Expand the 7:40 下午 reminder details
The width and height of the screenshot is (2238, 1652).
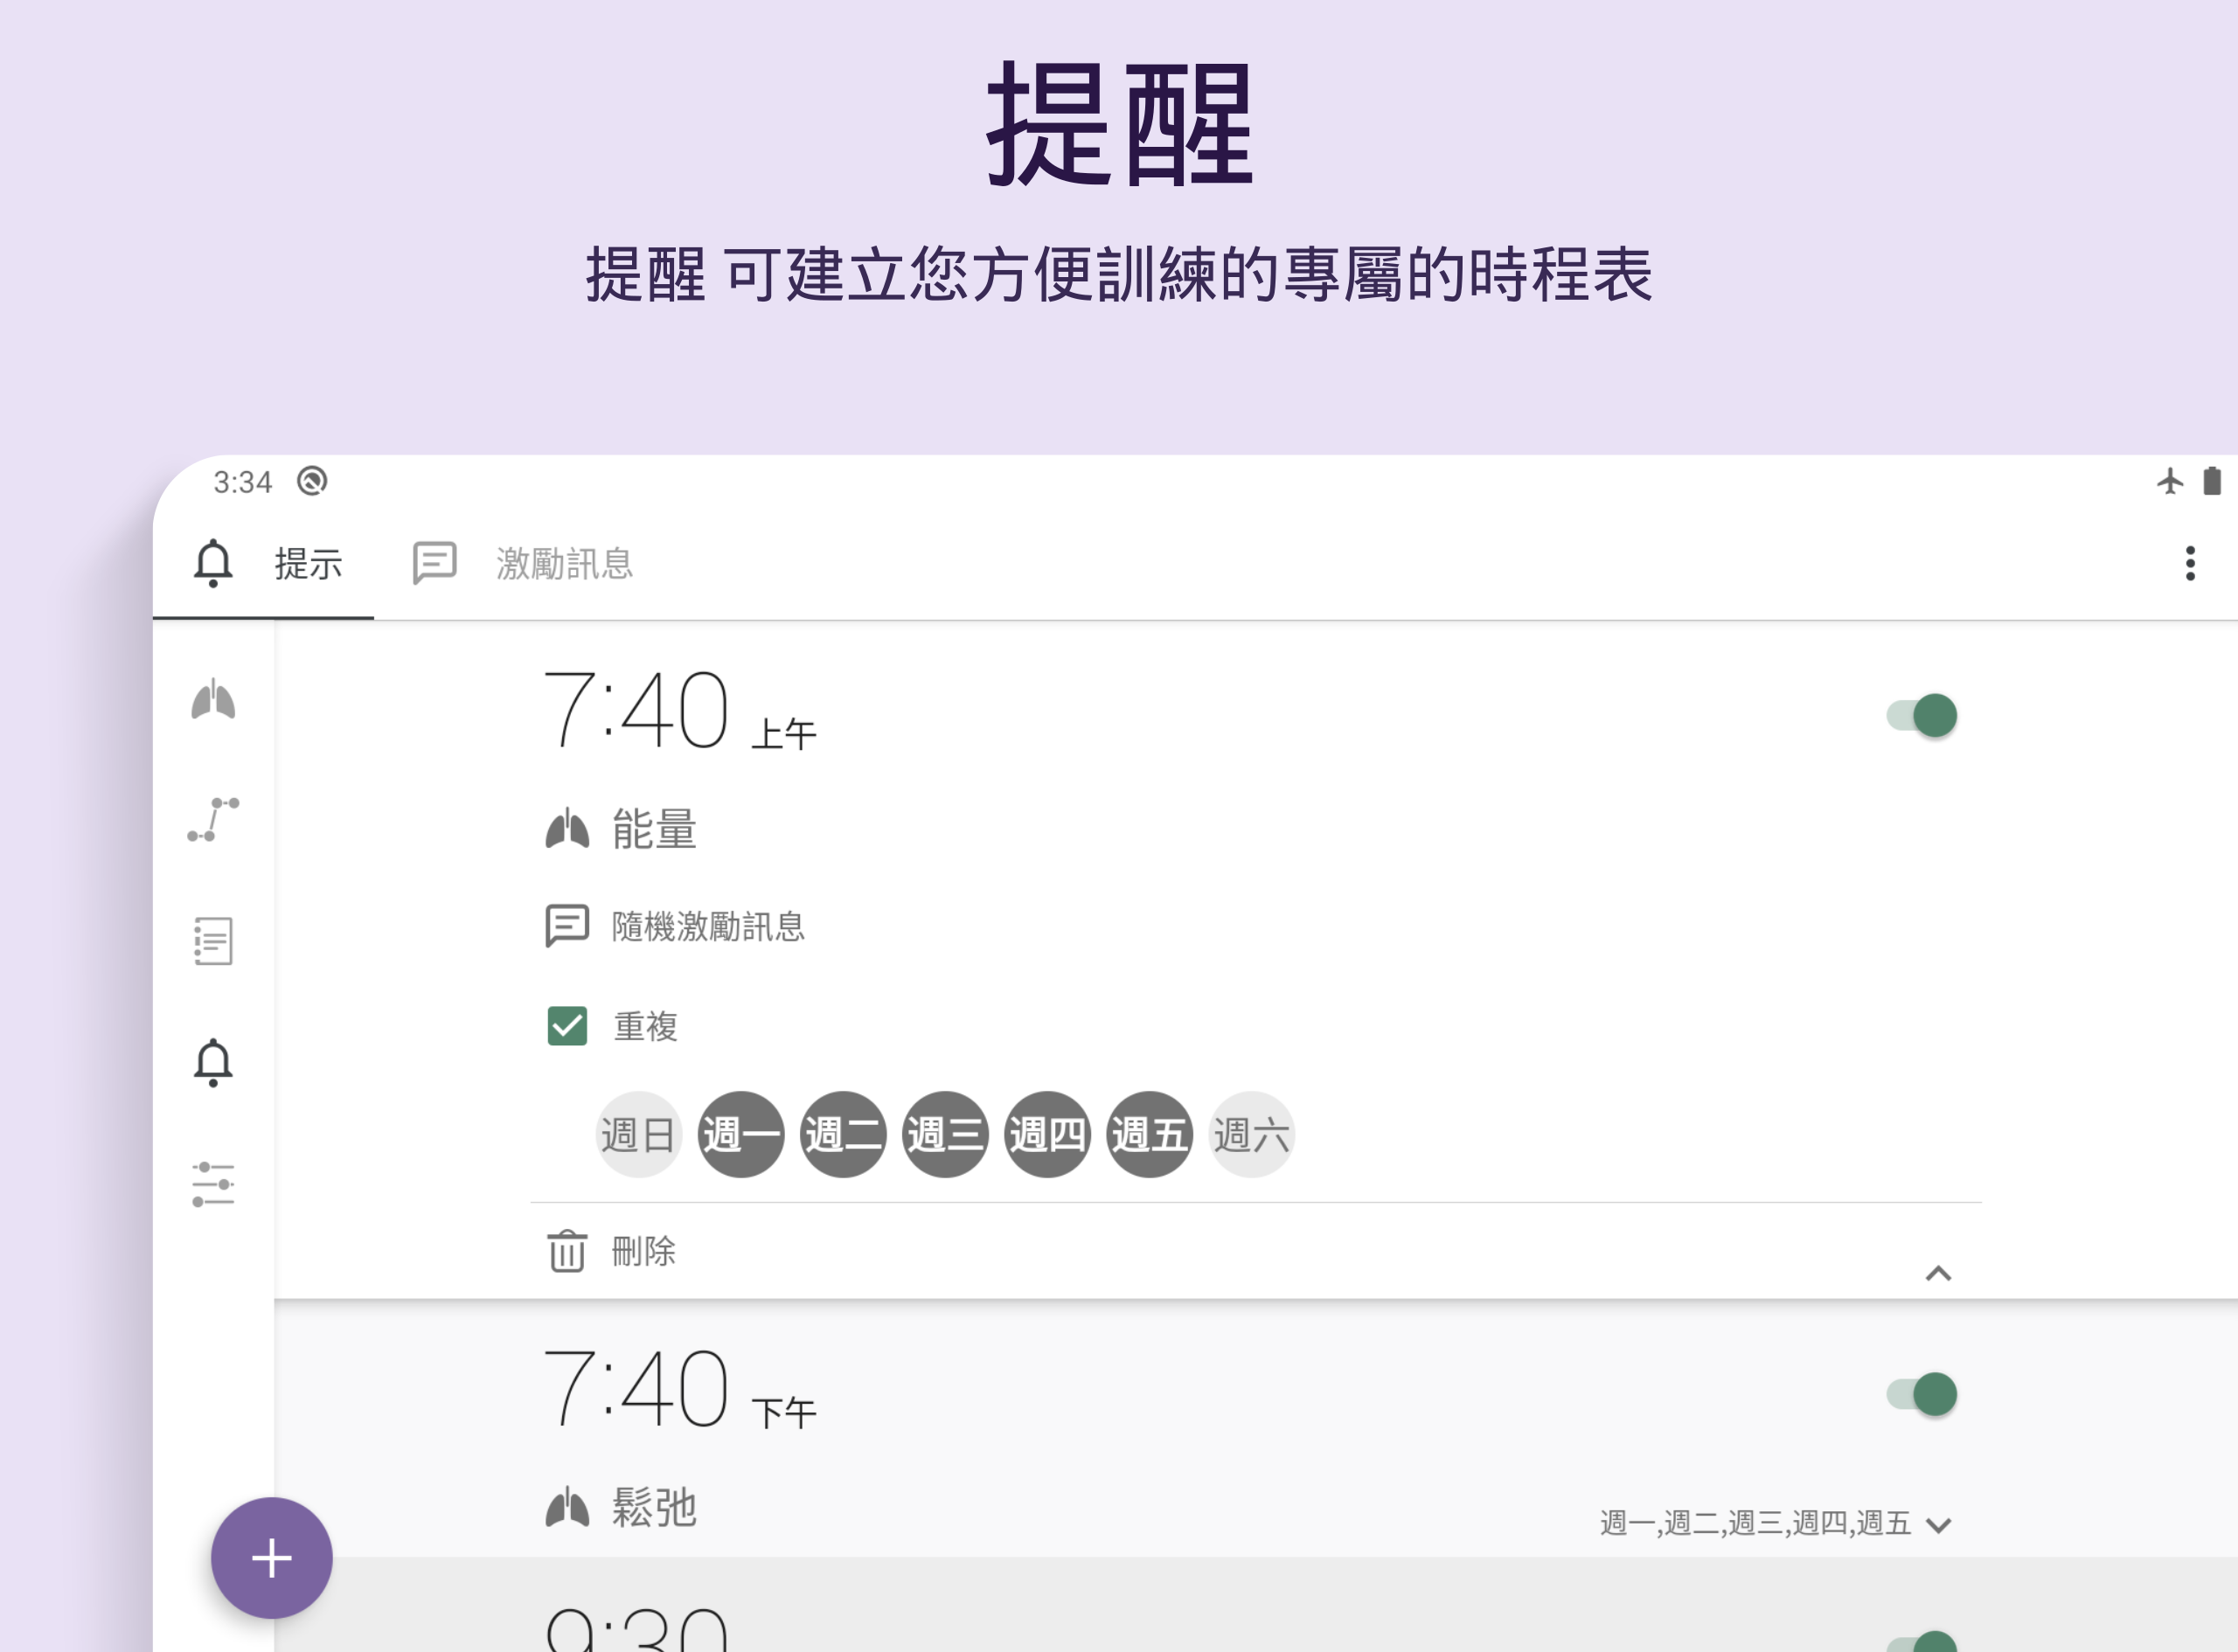1938,1525
